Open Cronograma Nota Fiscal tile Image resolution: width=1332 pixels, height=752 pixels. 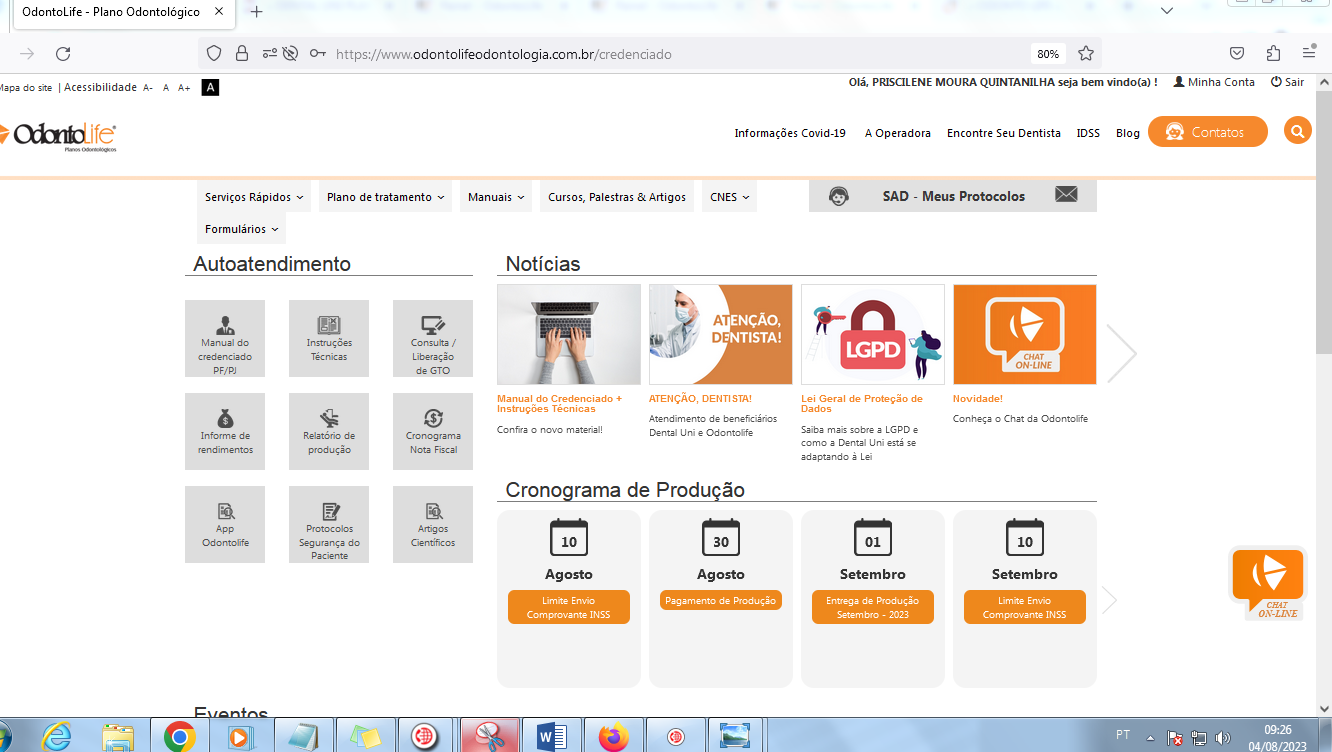pyautogui.click(x=433, y=432)
